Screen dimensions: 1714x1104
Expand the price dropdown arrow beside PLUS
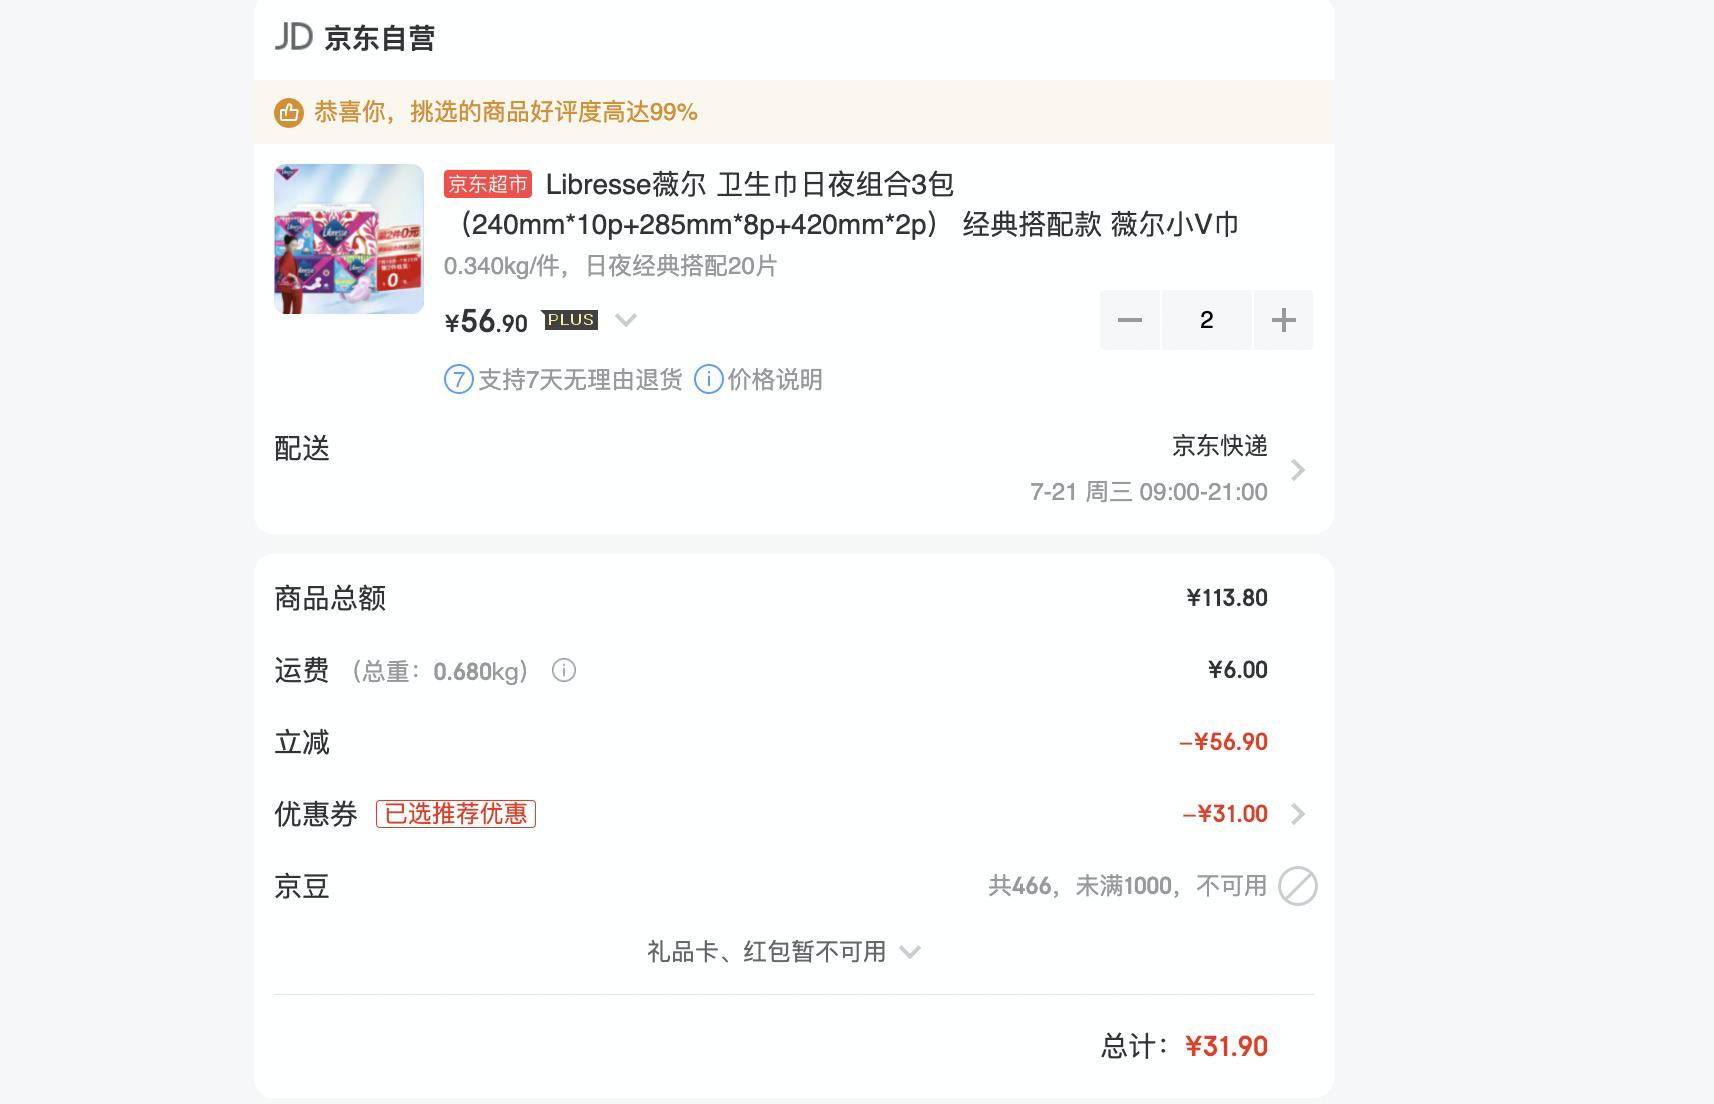pyautogui.click(x=626, y=320)
